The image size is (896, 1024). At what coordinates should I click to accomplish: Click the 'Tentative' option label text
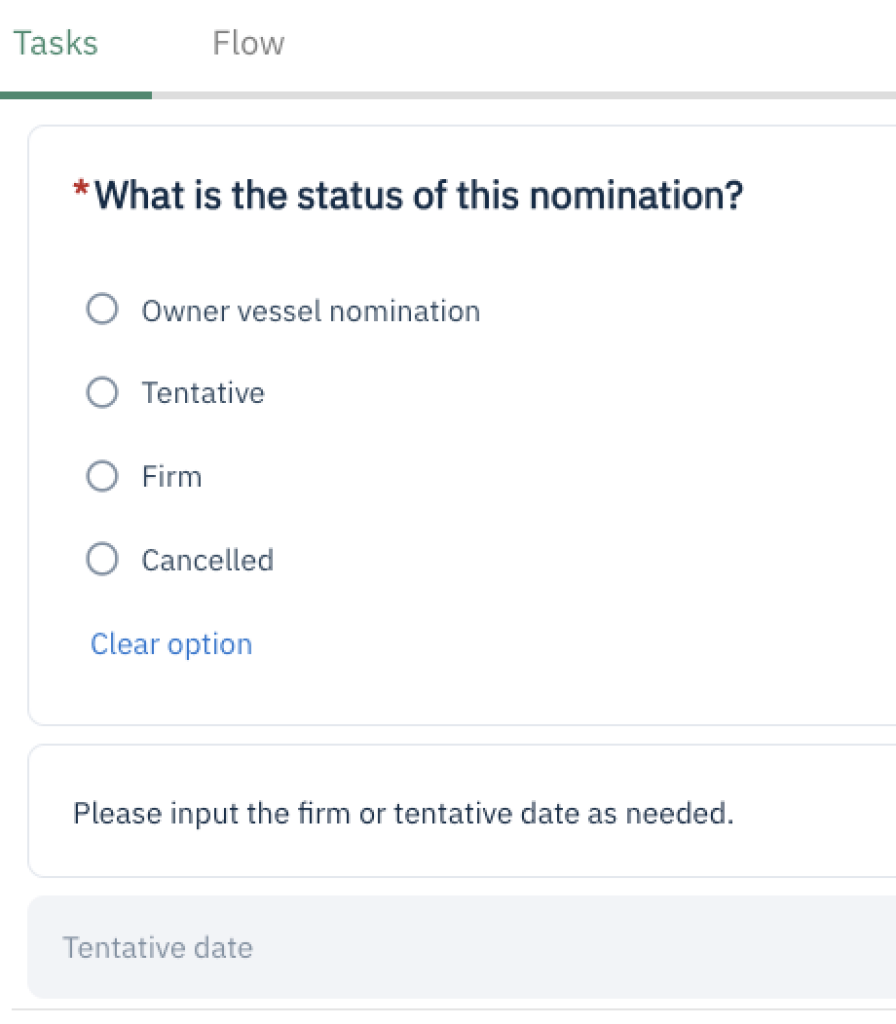pos(203,394)
